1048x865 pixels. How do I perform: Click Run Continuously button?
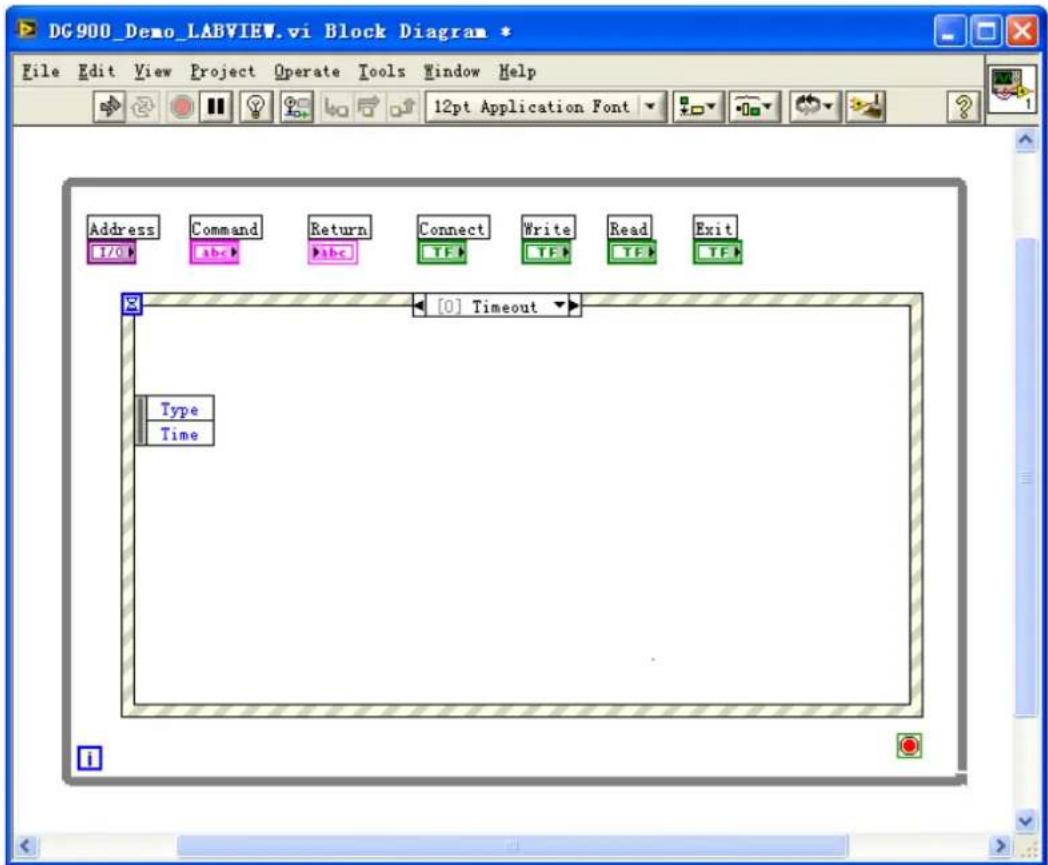tap(142, 107)
